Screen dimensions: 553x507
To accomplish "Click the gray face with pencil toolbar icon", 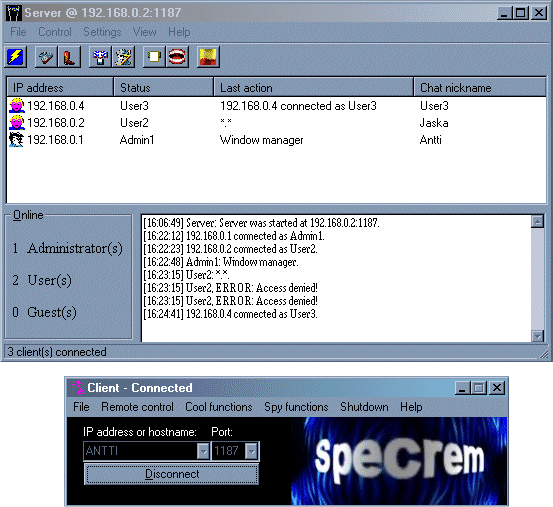I will [x=123, y=57].
